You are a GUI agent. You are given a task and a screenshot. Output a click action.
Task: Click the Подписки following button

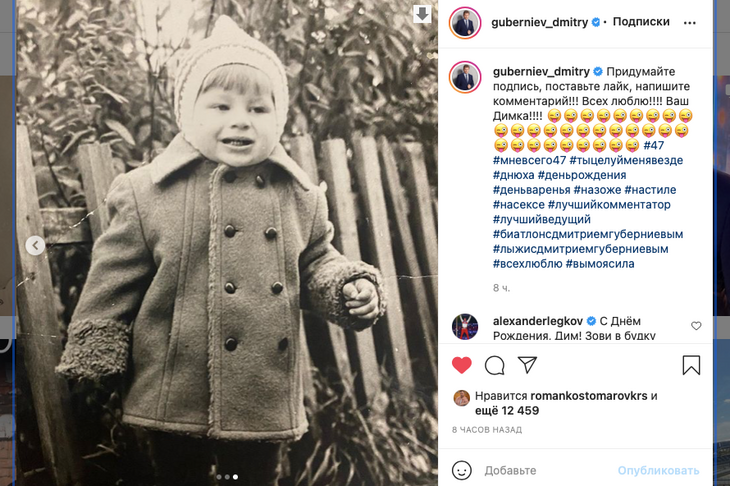tap(641, 22)
